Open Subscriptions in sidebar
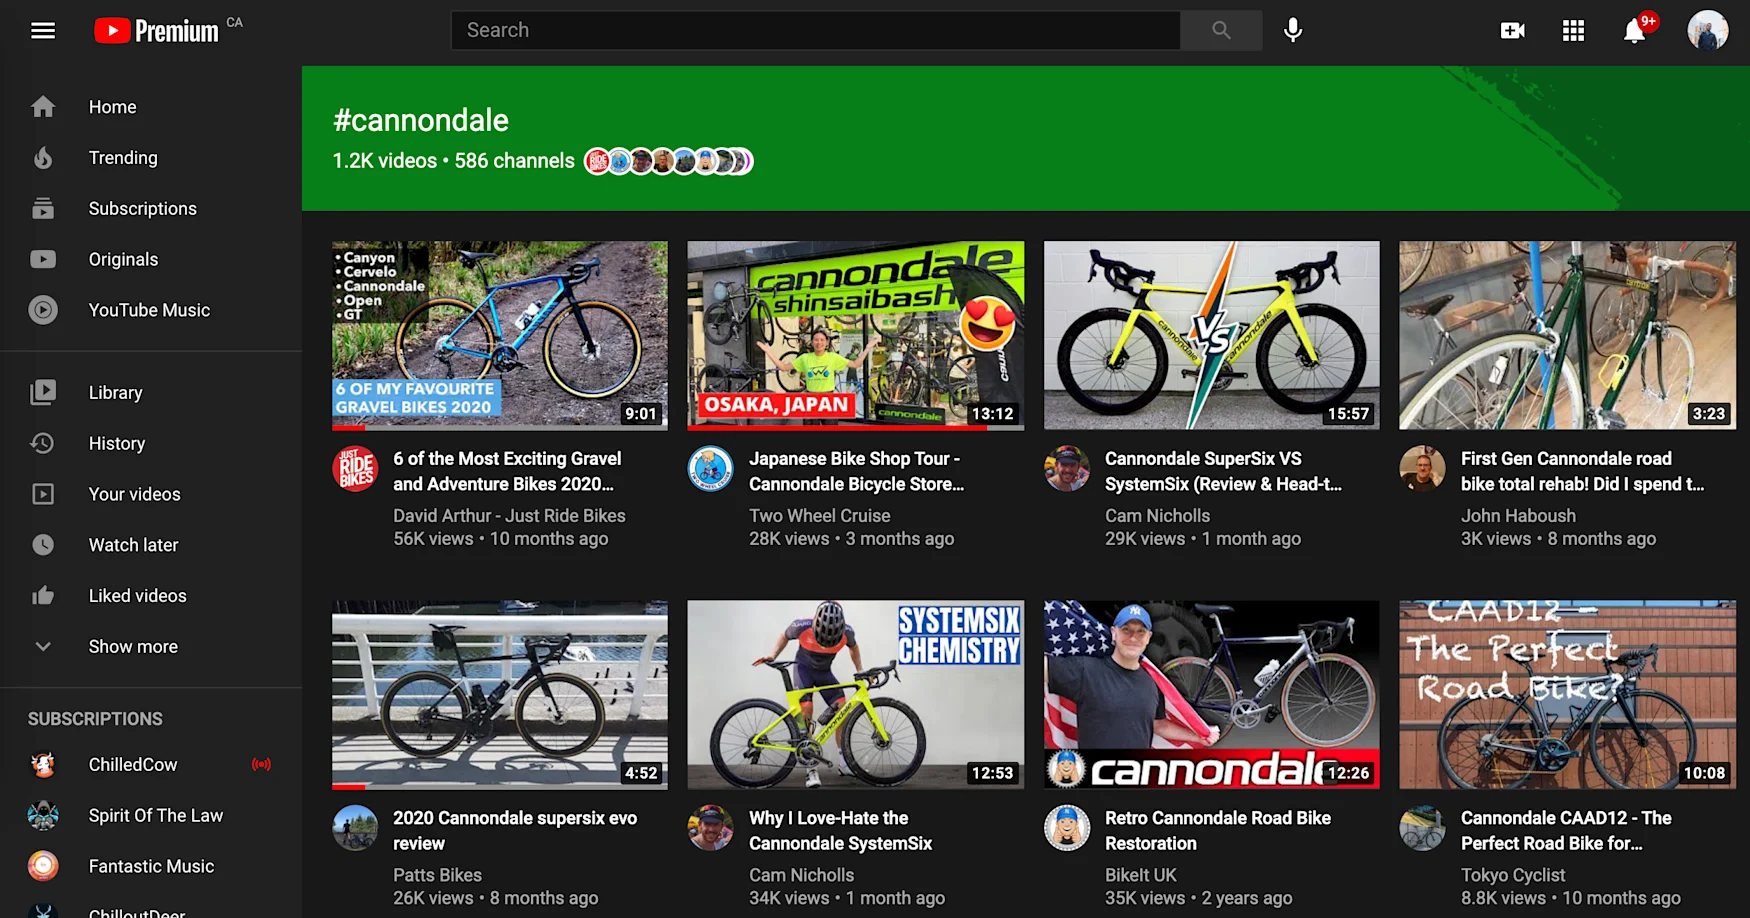Image resolution: width=1750 pixels, height=918 pixels. (x=142, y=209)
